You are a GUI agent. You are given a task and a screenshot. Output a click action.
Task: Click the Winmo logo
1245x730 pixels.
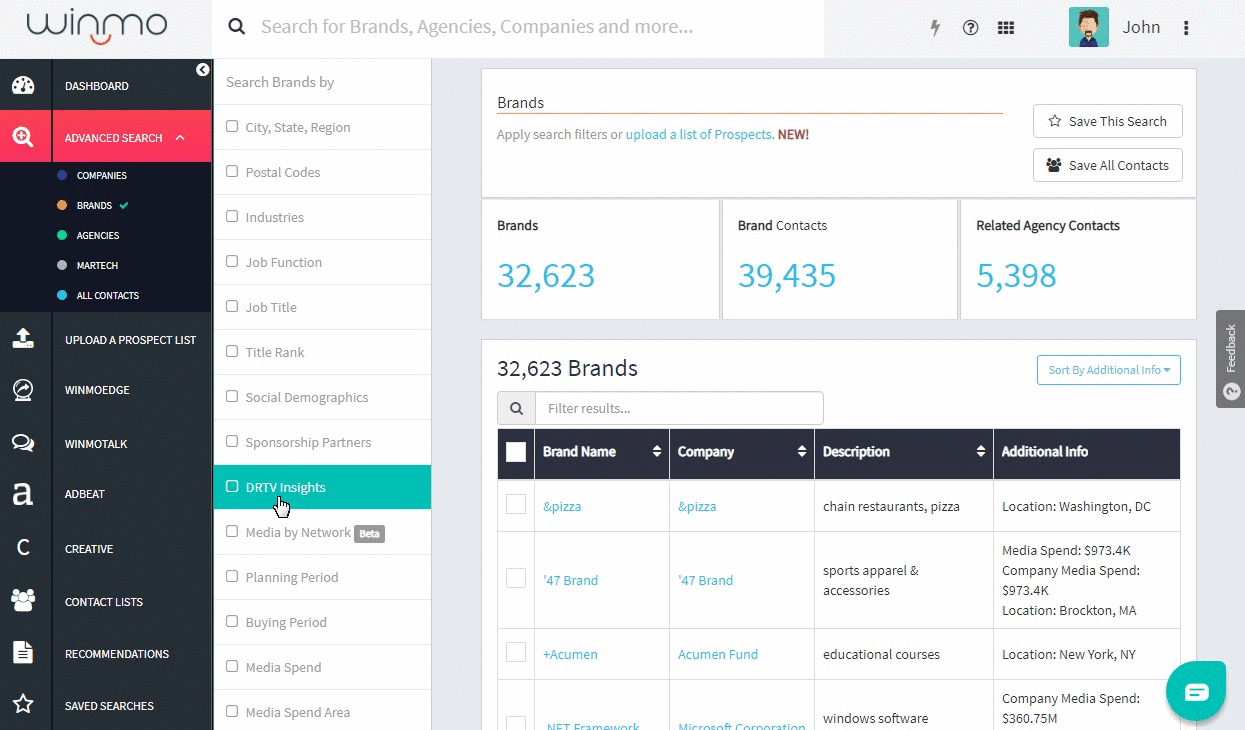[x=97, y=27]
